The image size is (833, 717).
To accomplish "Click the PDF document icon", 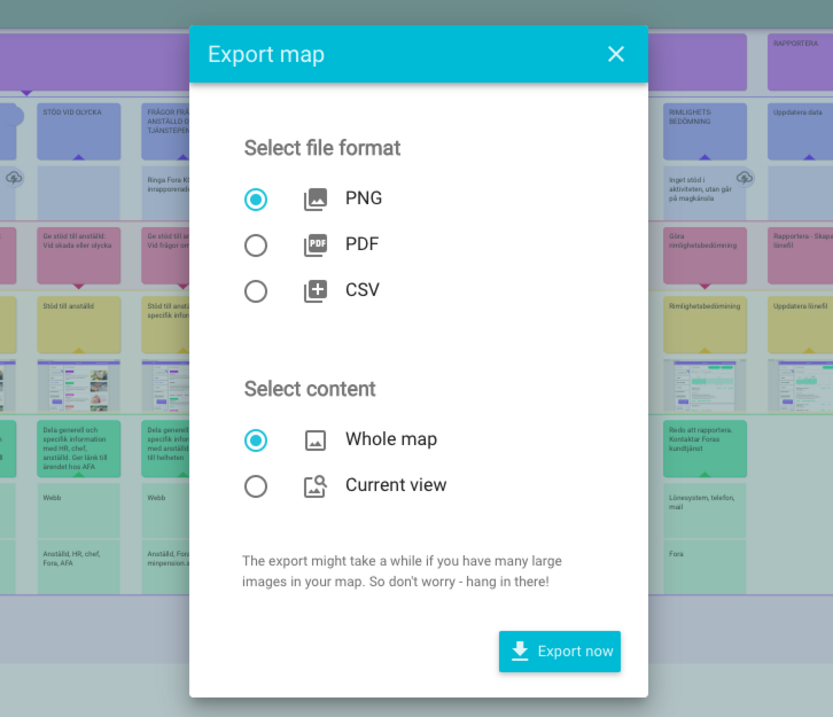I will coord(315,245).
